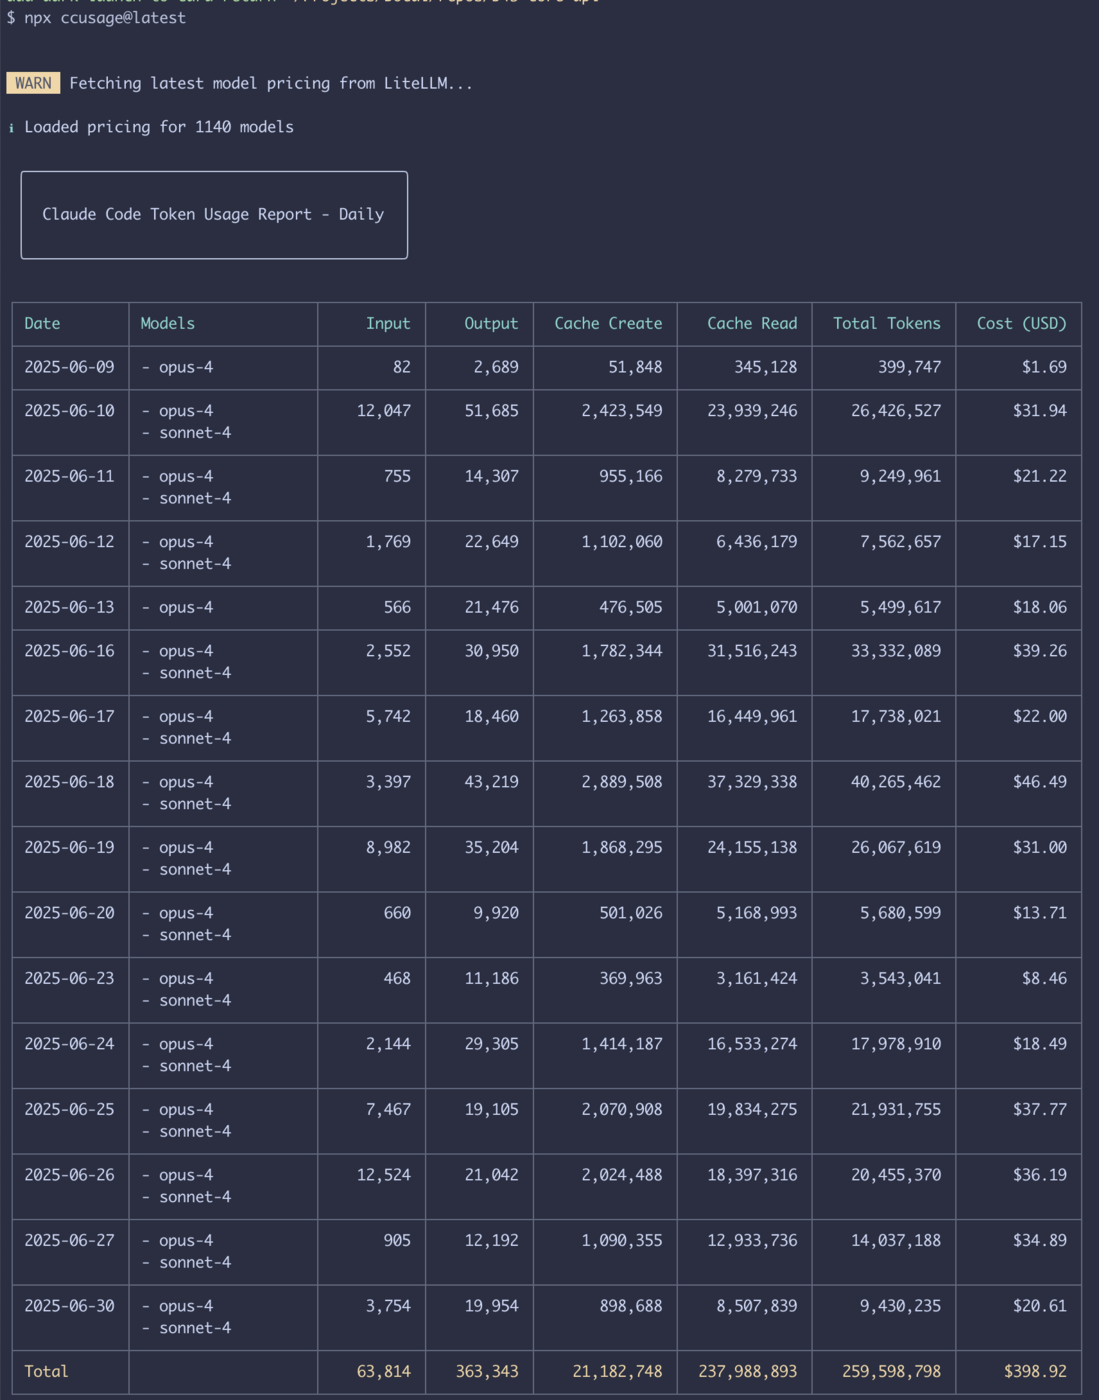This screenshot has height=1400, width=1099.
Task: Select the date 2025-06-11
Action: pyautogui.click(x=69, y=476)
